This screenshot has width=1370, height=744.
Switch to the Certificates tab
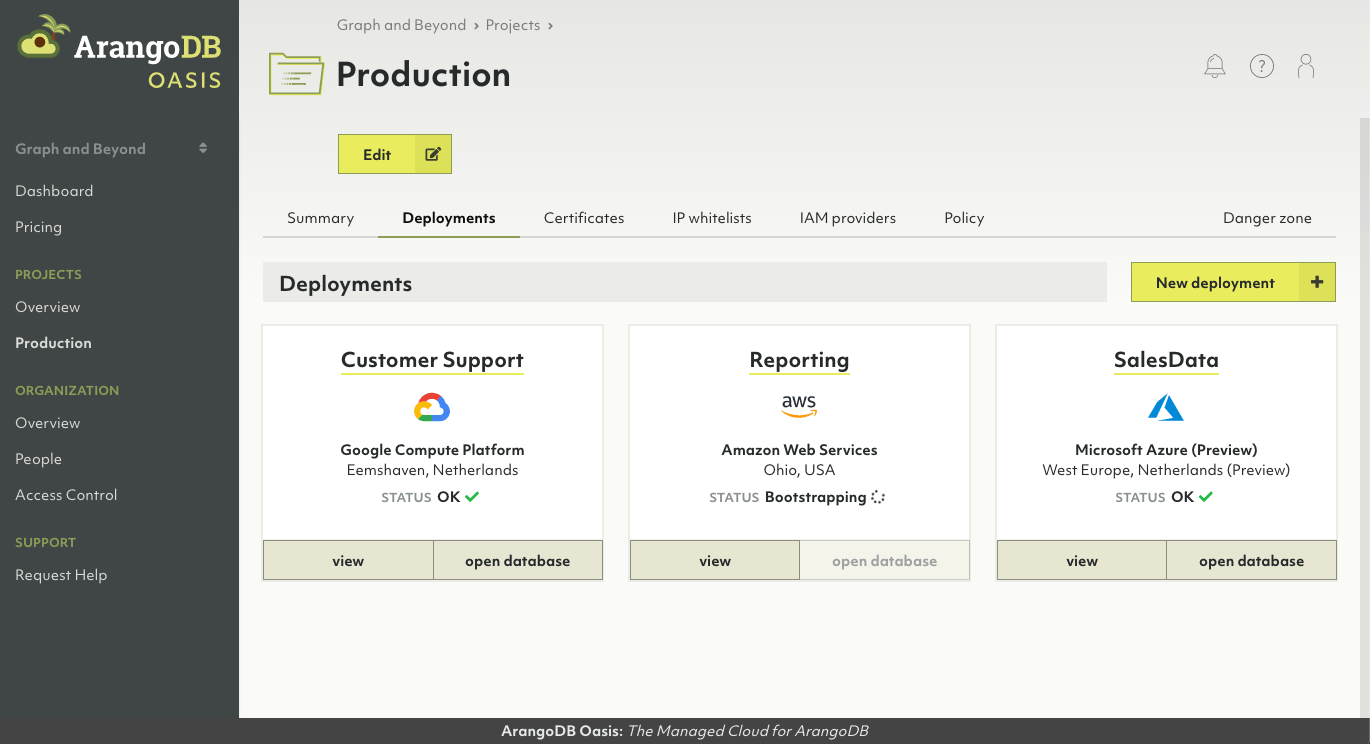coord(584,218)
